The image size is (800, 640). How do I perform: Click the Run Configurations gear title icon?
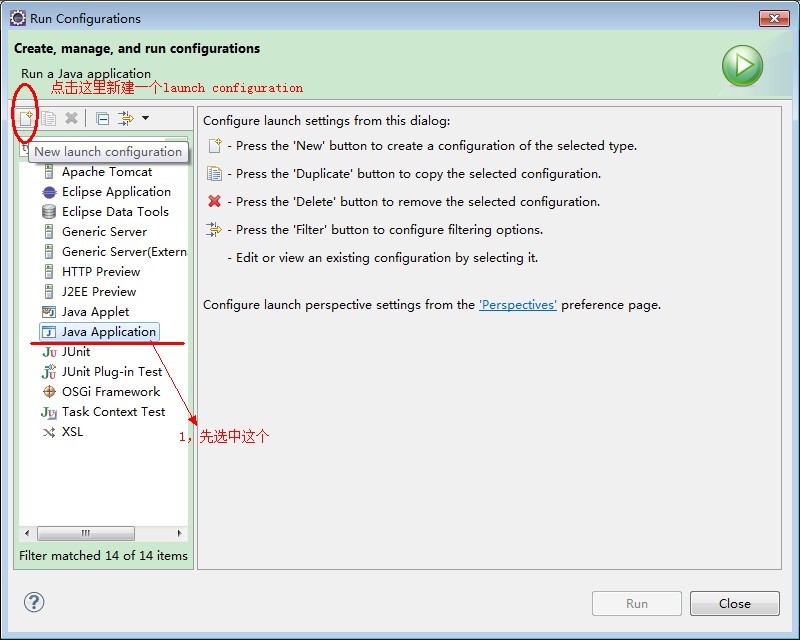17,18
